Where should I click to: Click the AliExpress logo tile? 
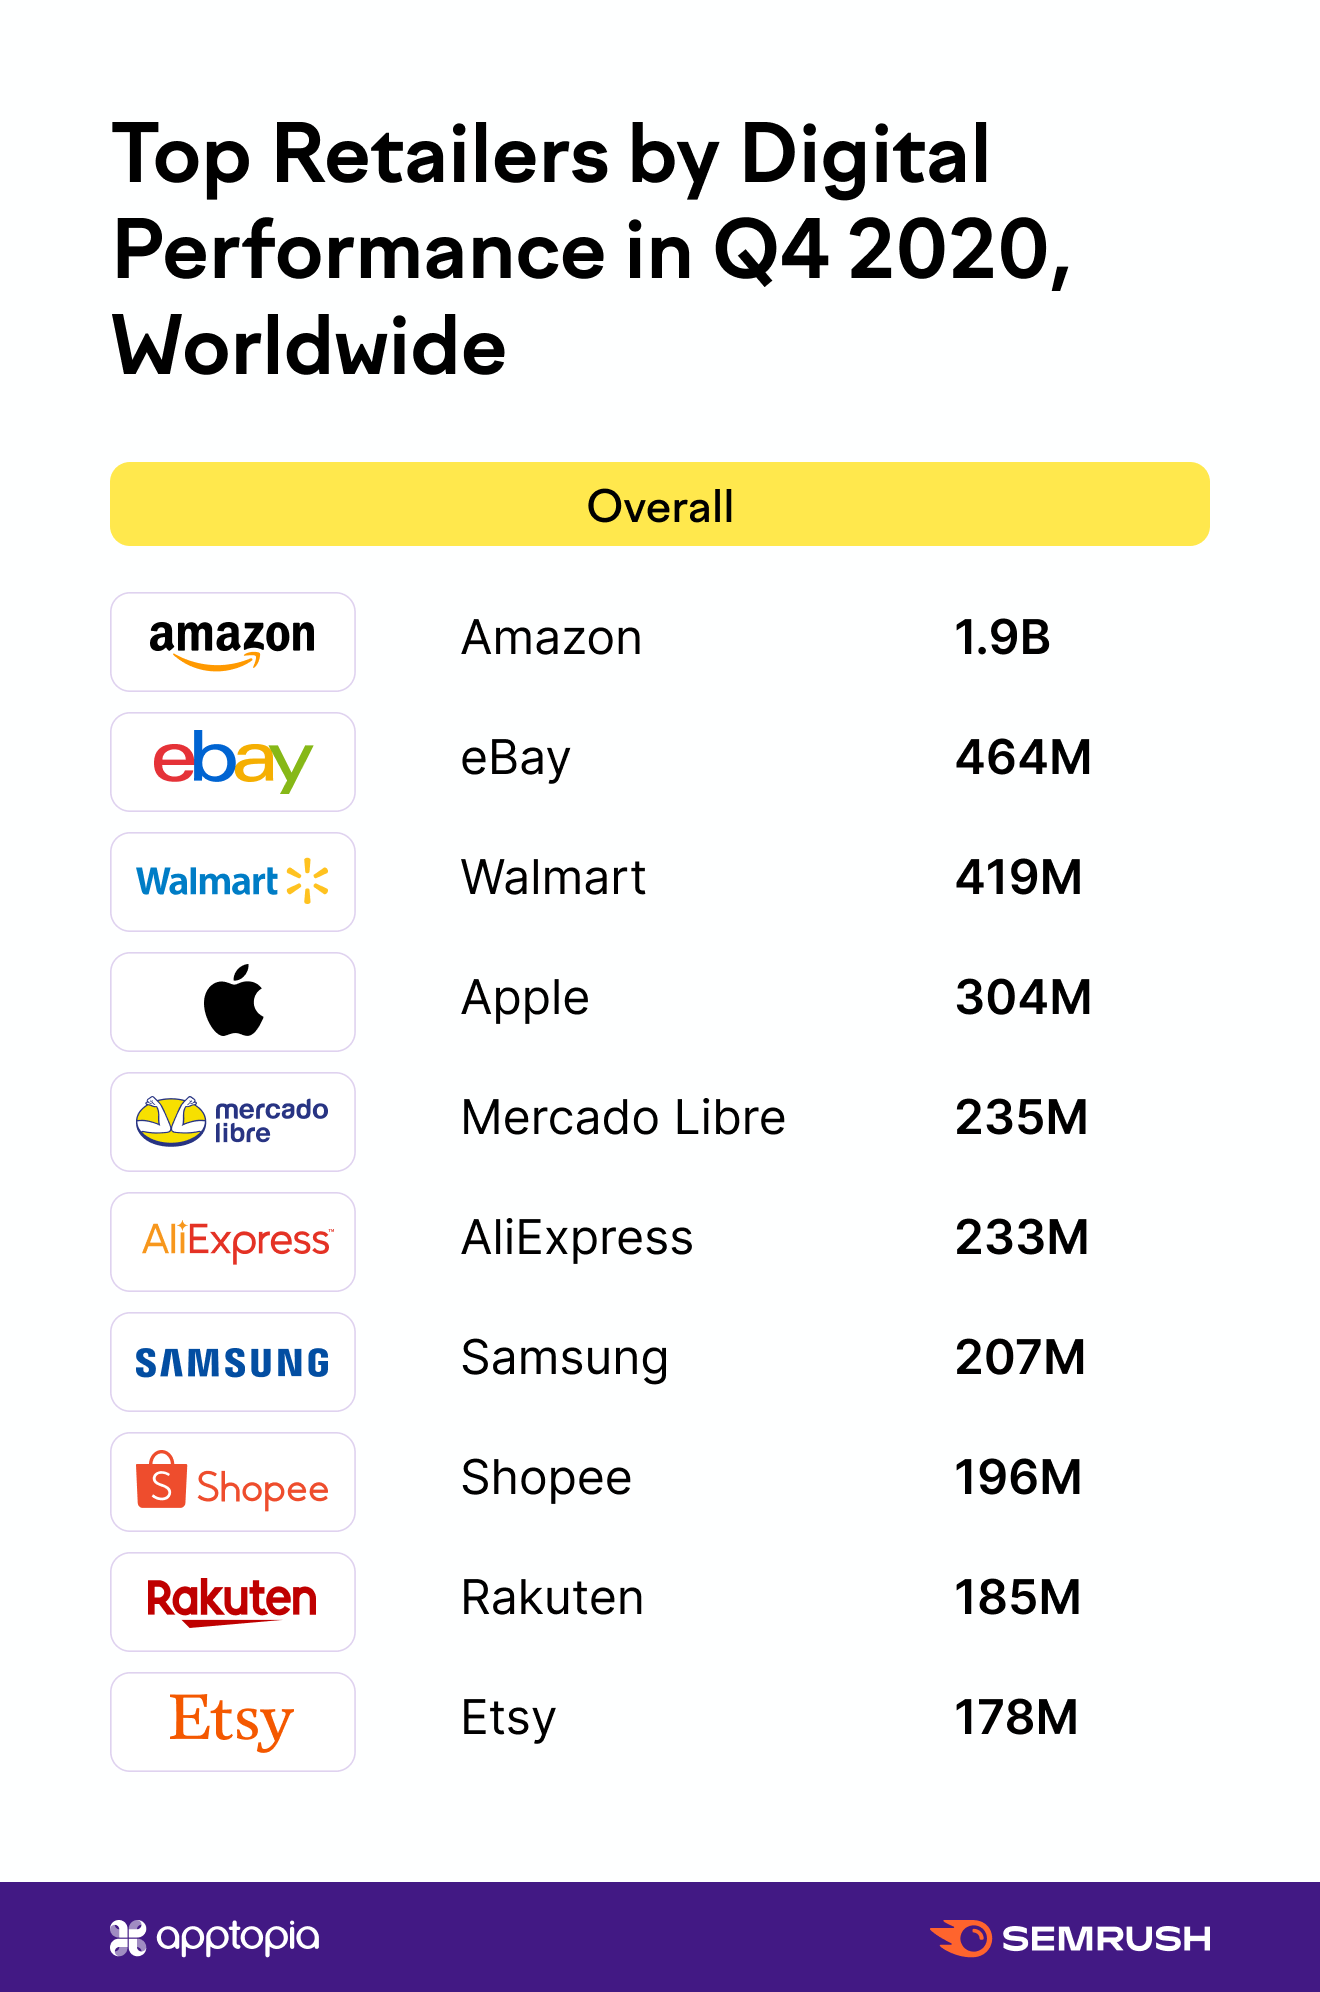pyautogui.click(x=232, y=1242)
